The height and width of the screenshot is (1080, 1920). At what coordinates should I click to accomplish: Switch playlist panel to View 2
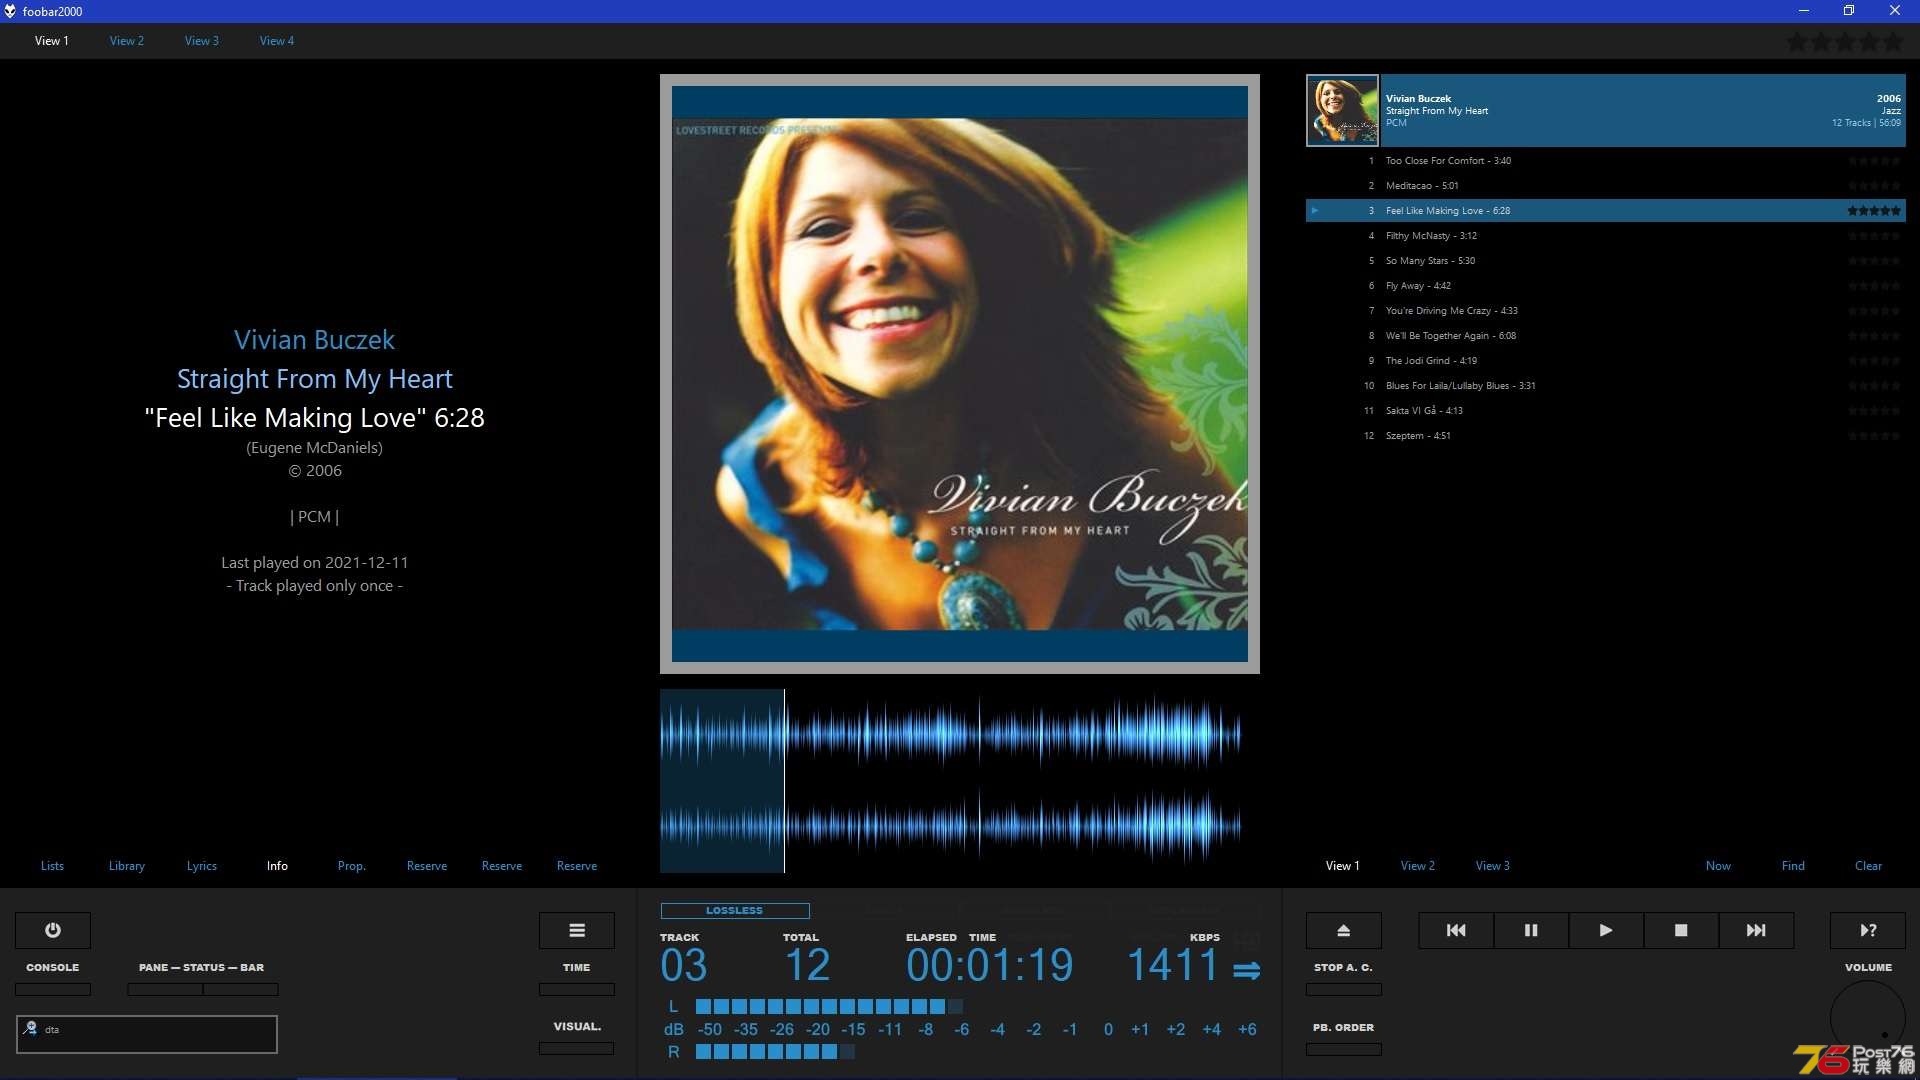1418,866
